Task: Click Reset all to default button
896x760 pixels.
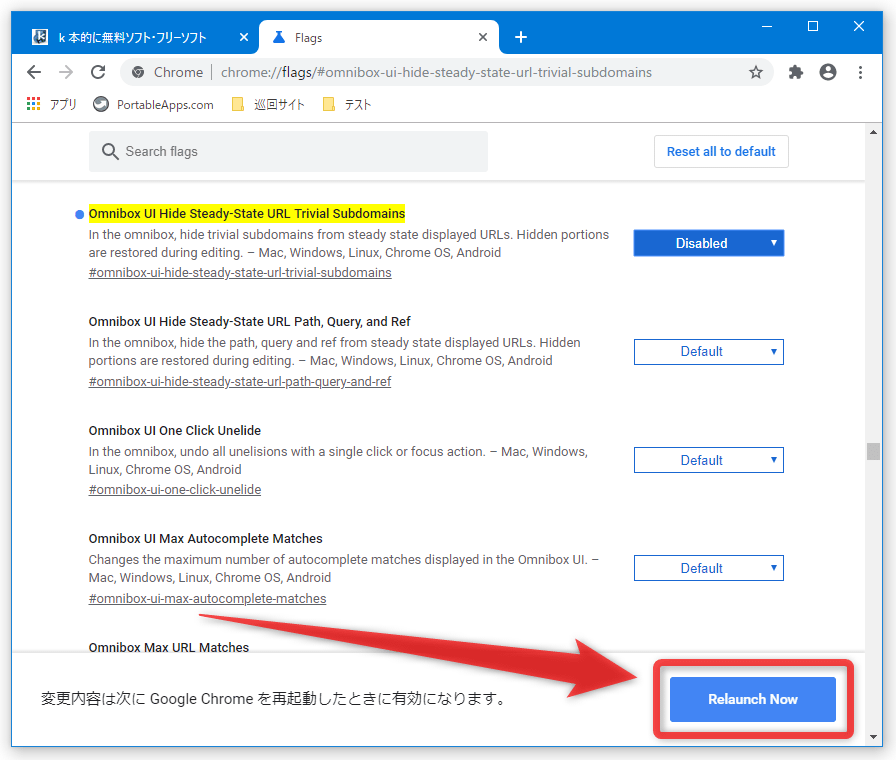Action: (x=721, y=151)
